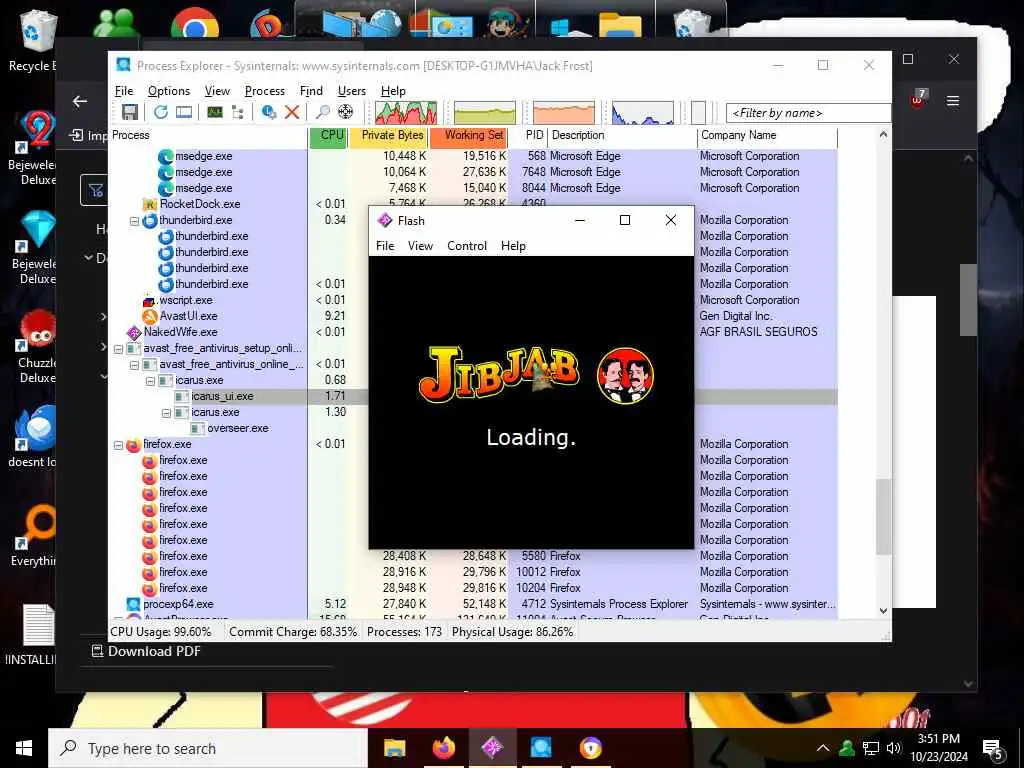Sort by the Private Bytes column header
This screenshot has width=1024, height=768.
389,137
